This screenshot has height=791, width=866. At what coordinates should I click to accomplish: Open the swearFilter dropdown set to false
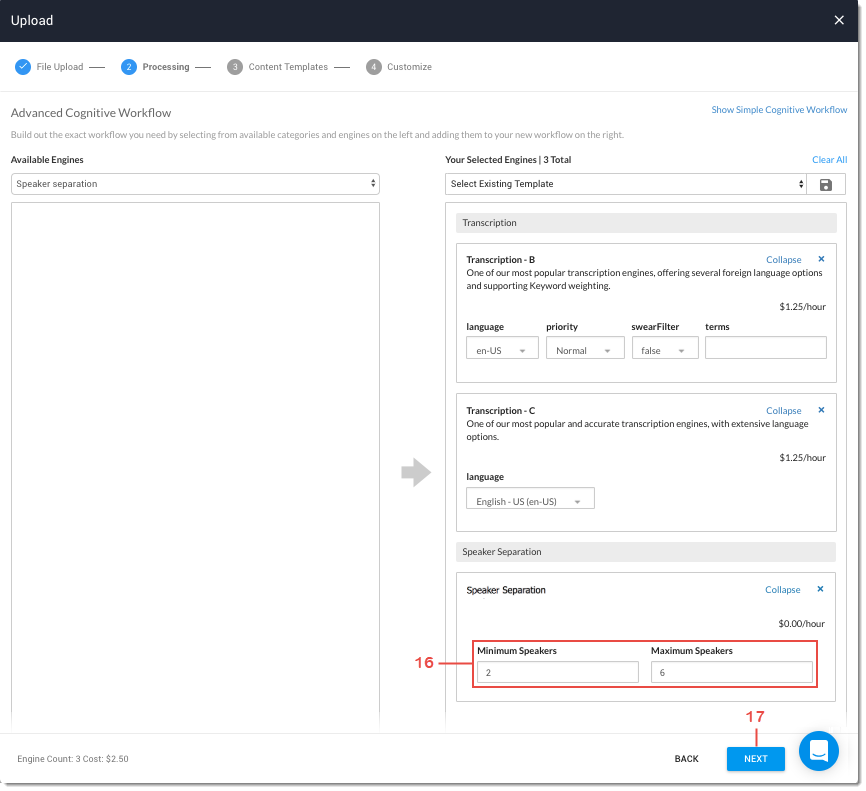click(665, 350)
